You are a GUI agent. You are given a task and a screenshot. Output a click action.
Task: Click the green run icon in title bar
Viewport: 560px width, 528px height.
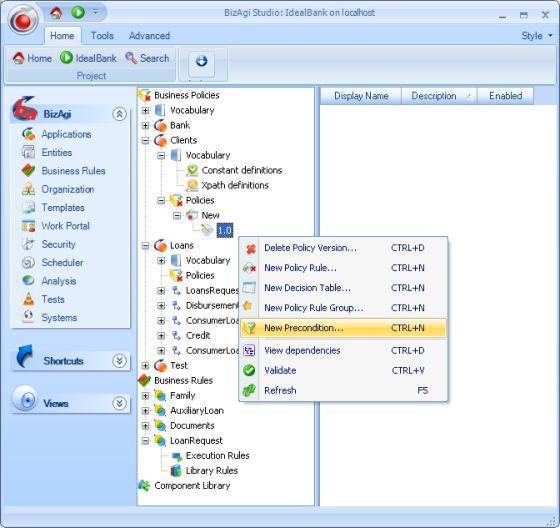(78, 13)
